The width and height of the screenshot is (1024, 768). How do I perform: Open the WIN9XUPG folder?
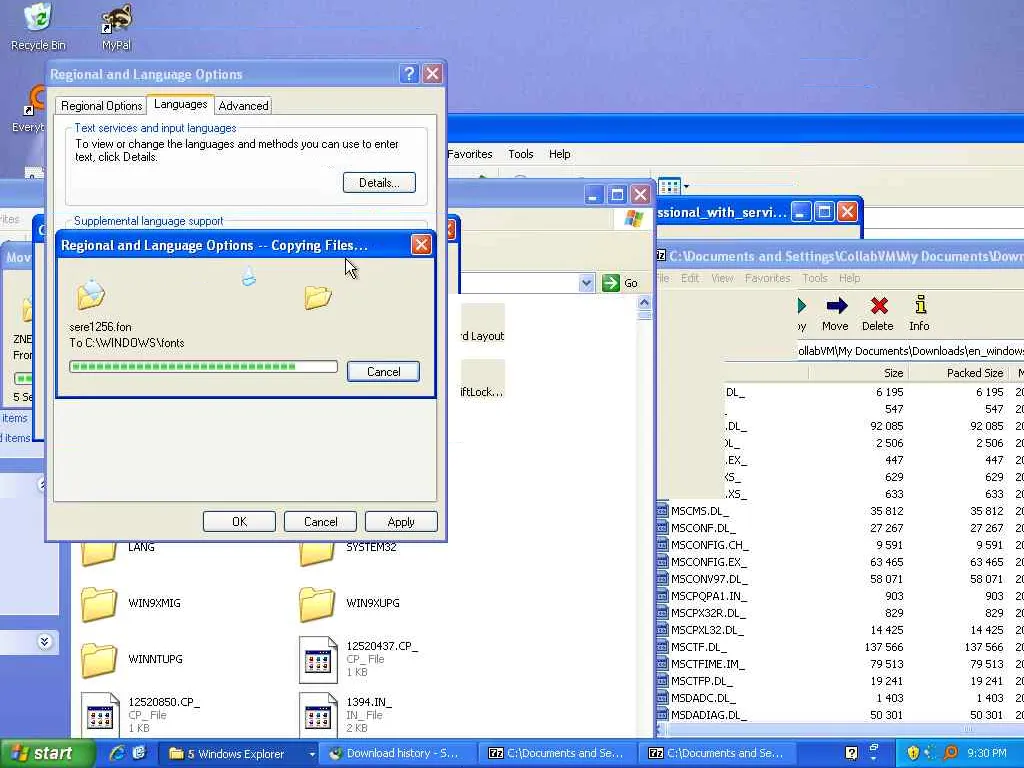click(x=317, y=604)
